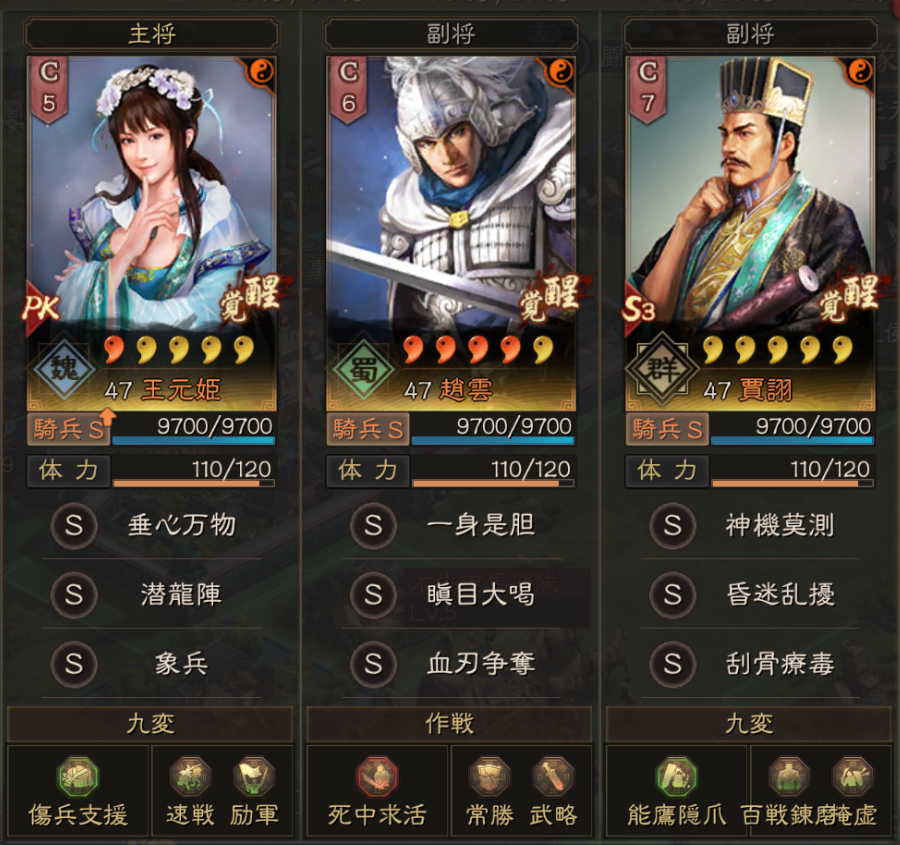Select the 励軍 trait icon
This screenshot has height=845, width=900.
[254, 777]
